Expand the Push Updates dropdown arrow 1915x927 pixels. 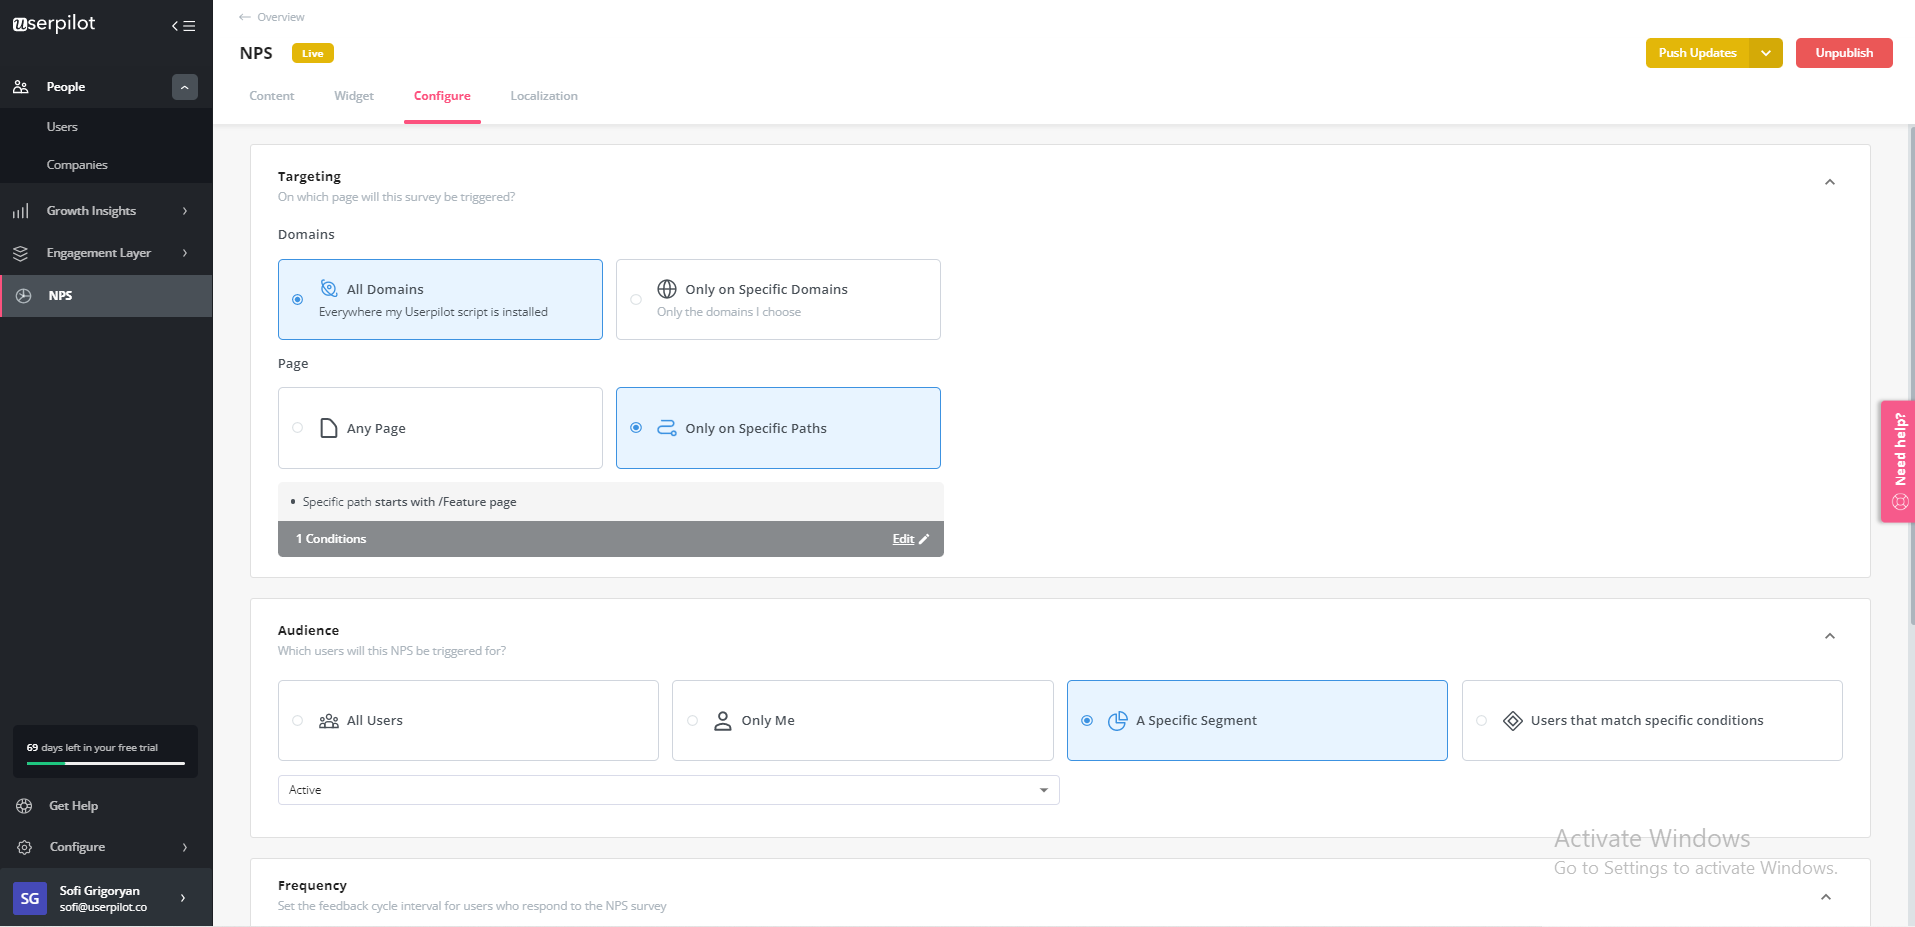pos(1766,52)
